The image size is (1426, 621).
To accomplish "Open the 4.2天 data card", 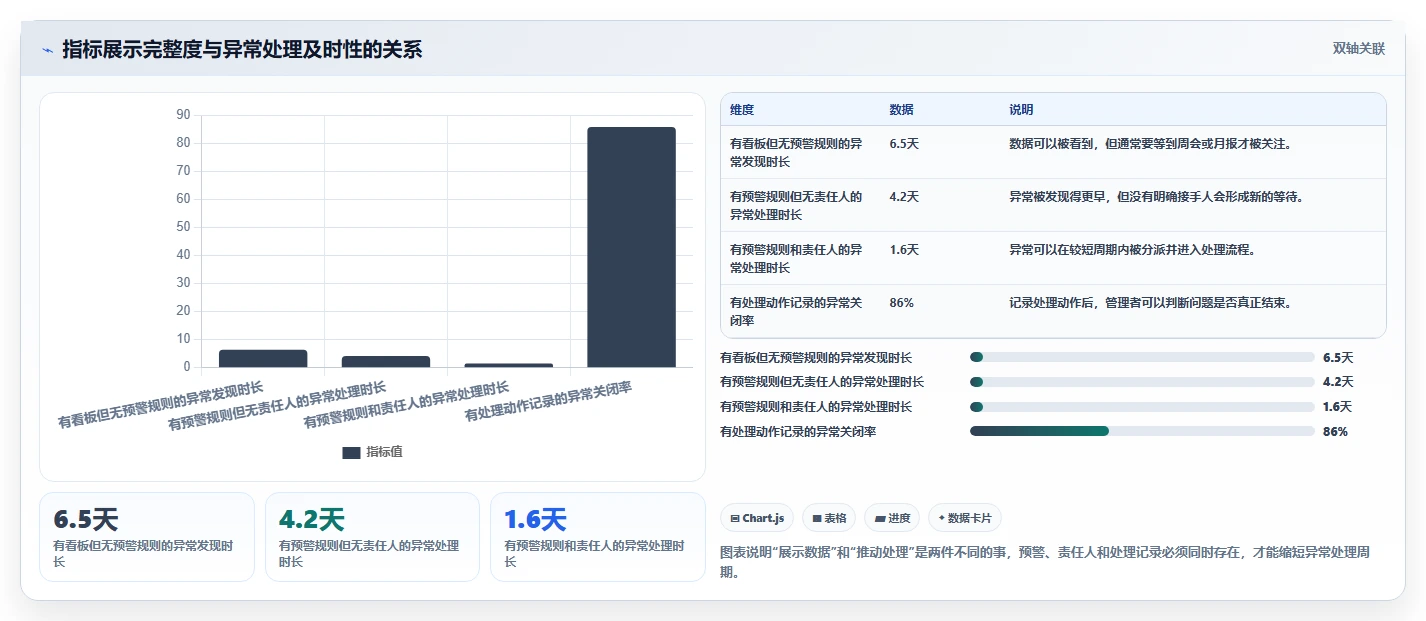I will [372, 537].
